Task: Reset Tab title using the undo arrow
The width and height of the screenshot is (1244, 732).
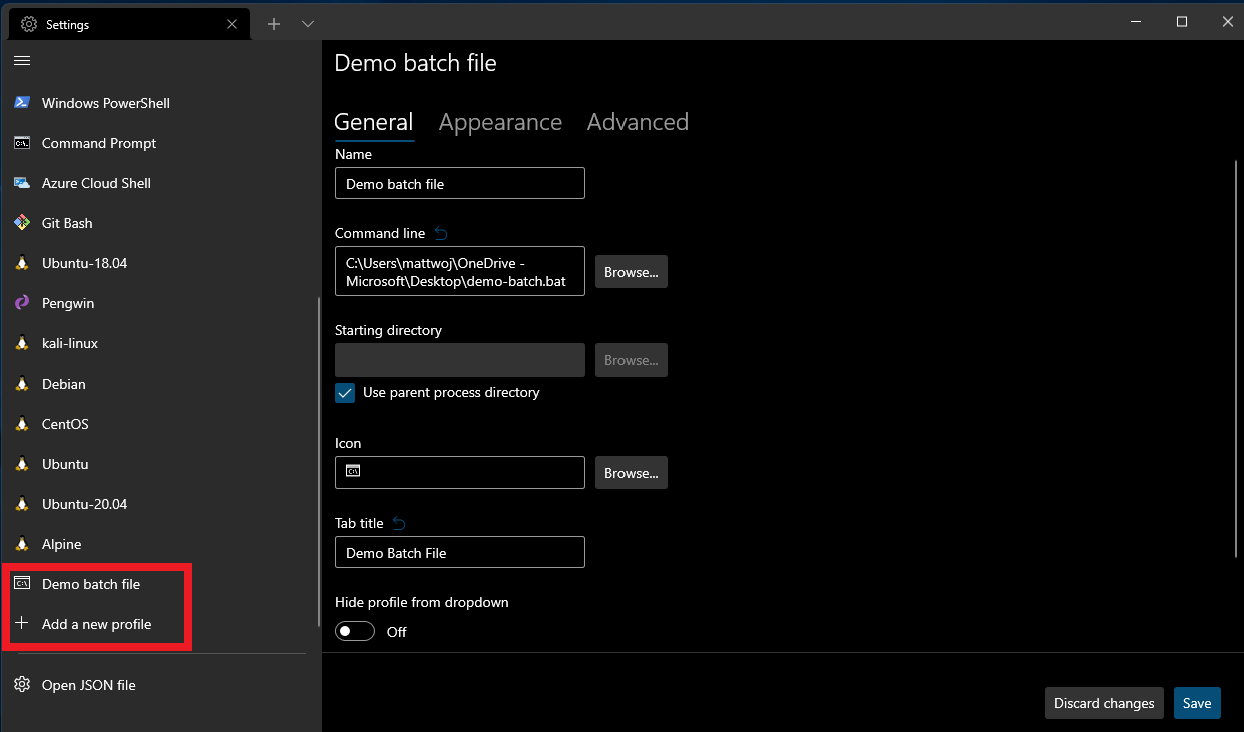Action: pos(398,521)
